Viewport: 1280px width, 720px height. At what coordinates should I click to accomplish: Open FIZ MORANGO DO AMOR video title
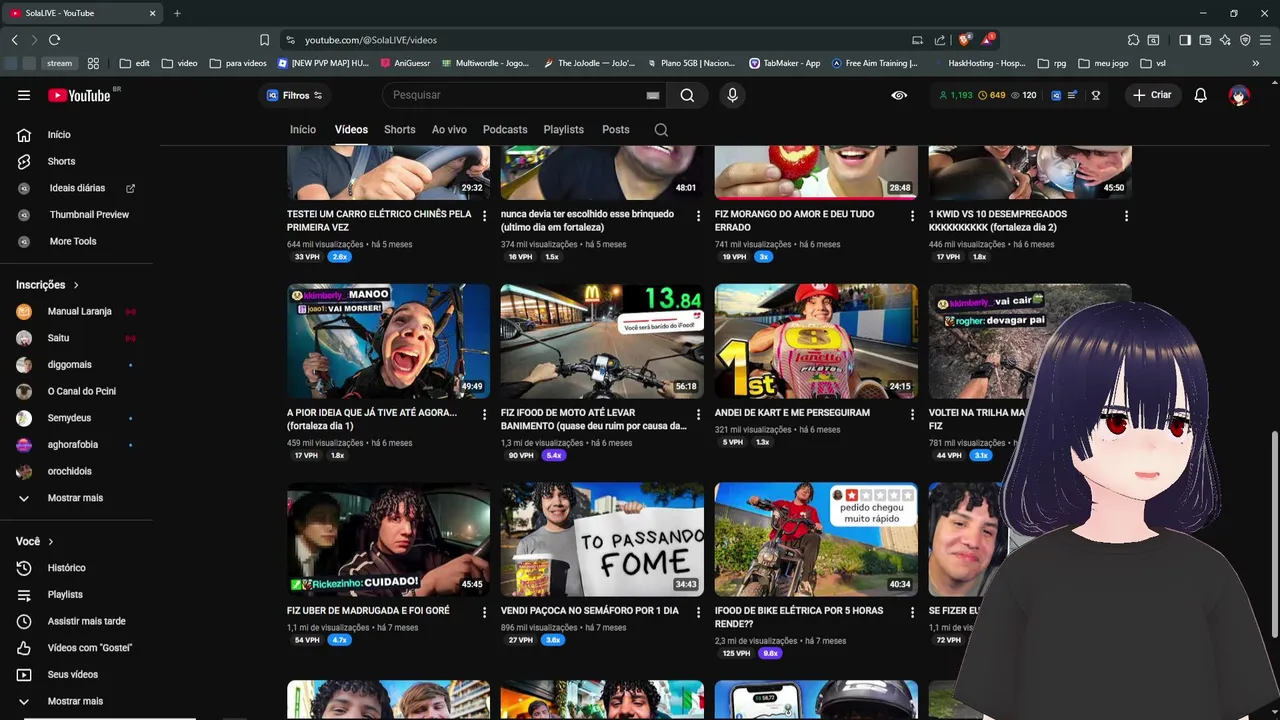(795, 220)
